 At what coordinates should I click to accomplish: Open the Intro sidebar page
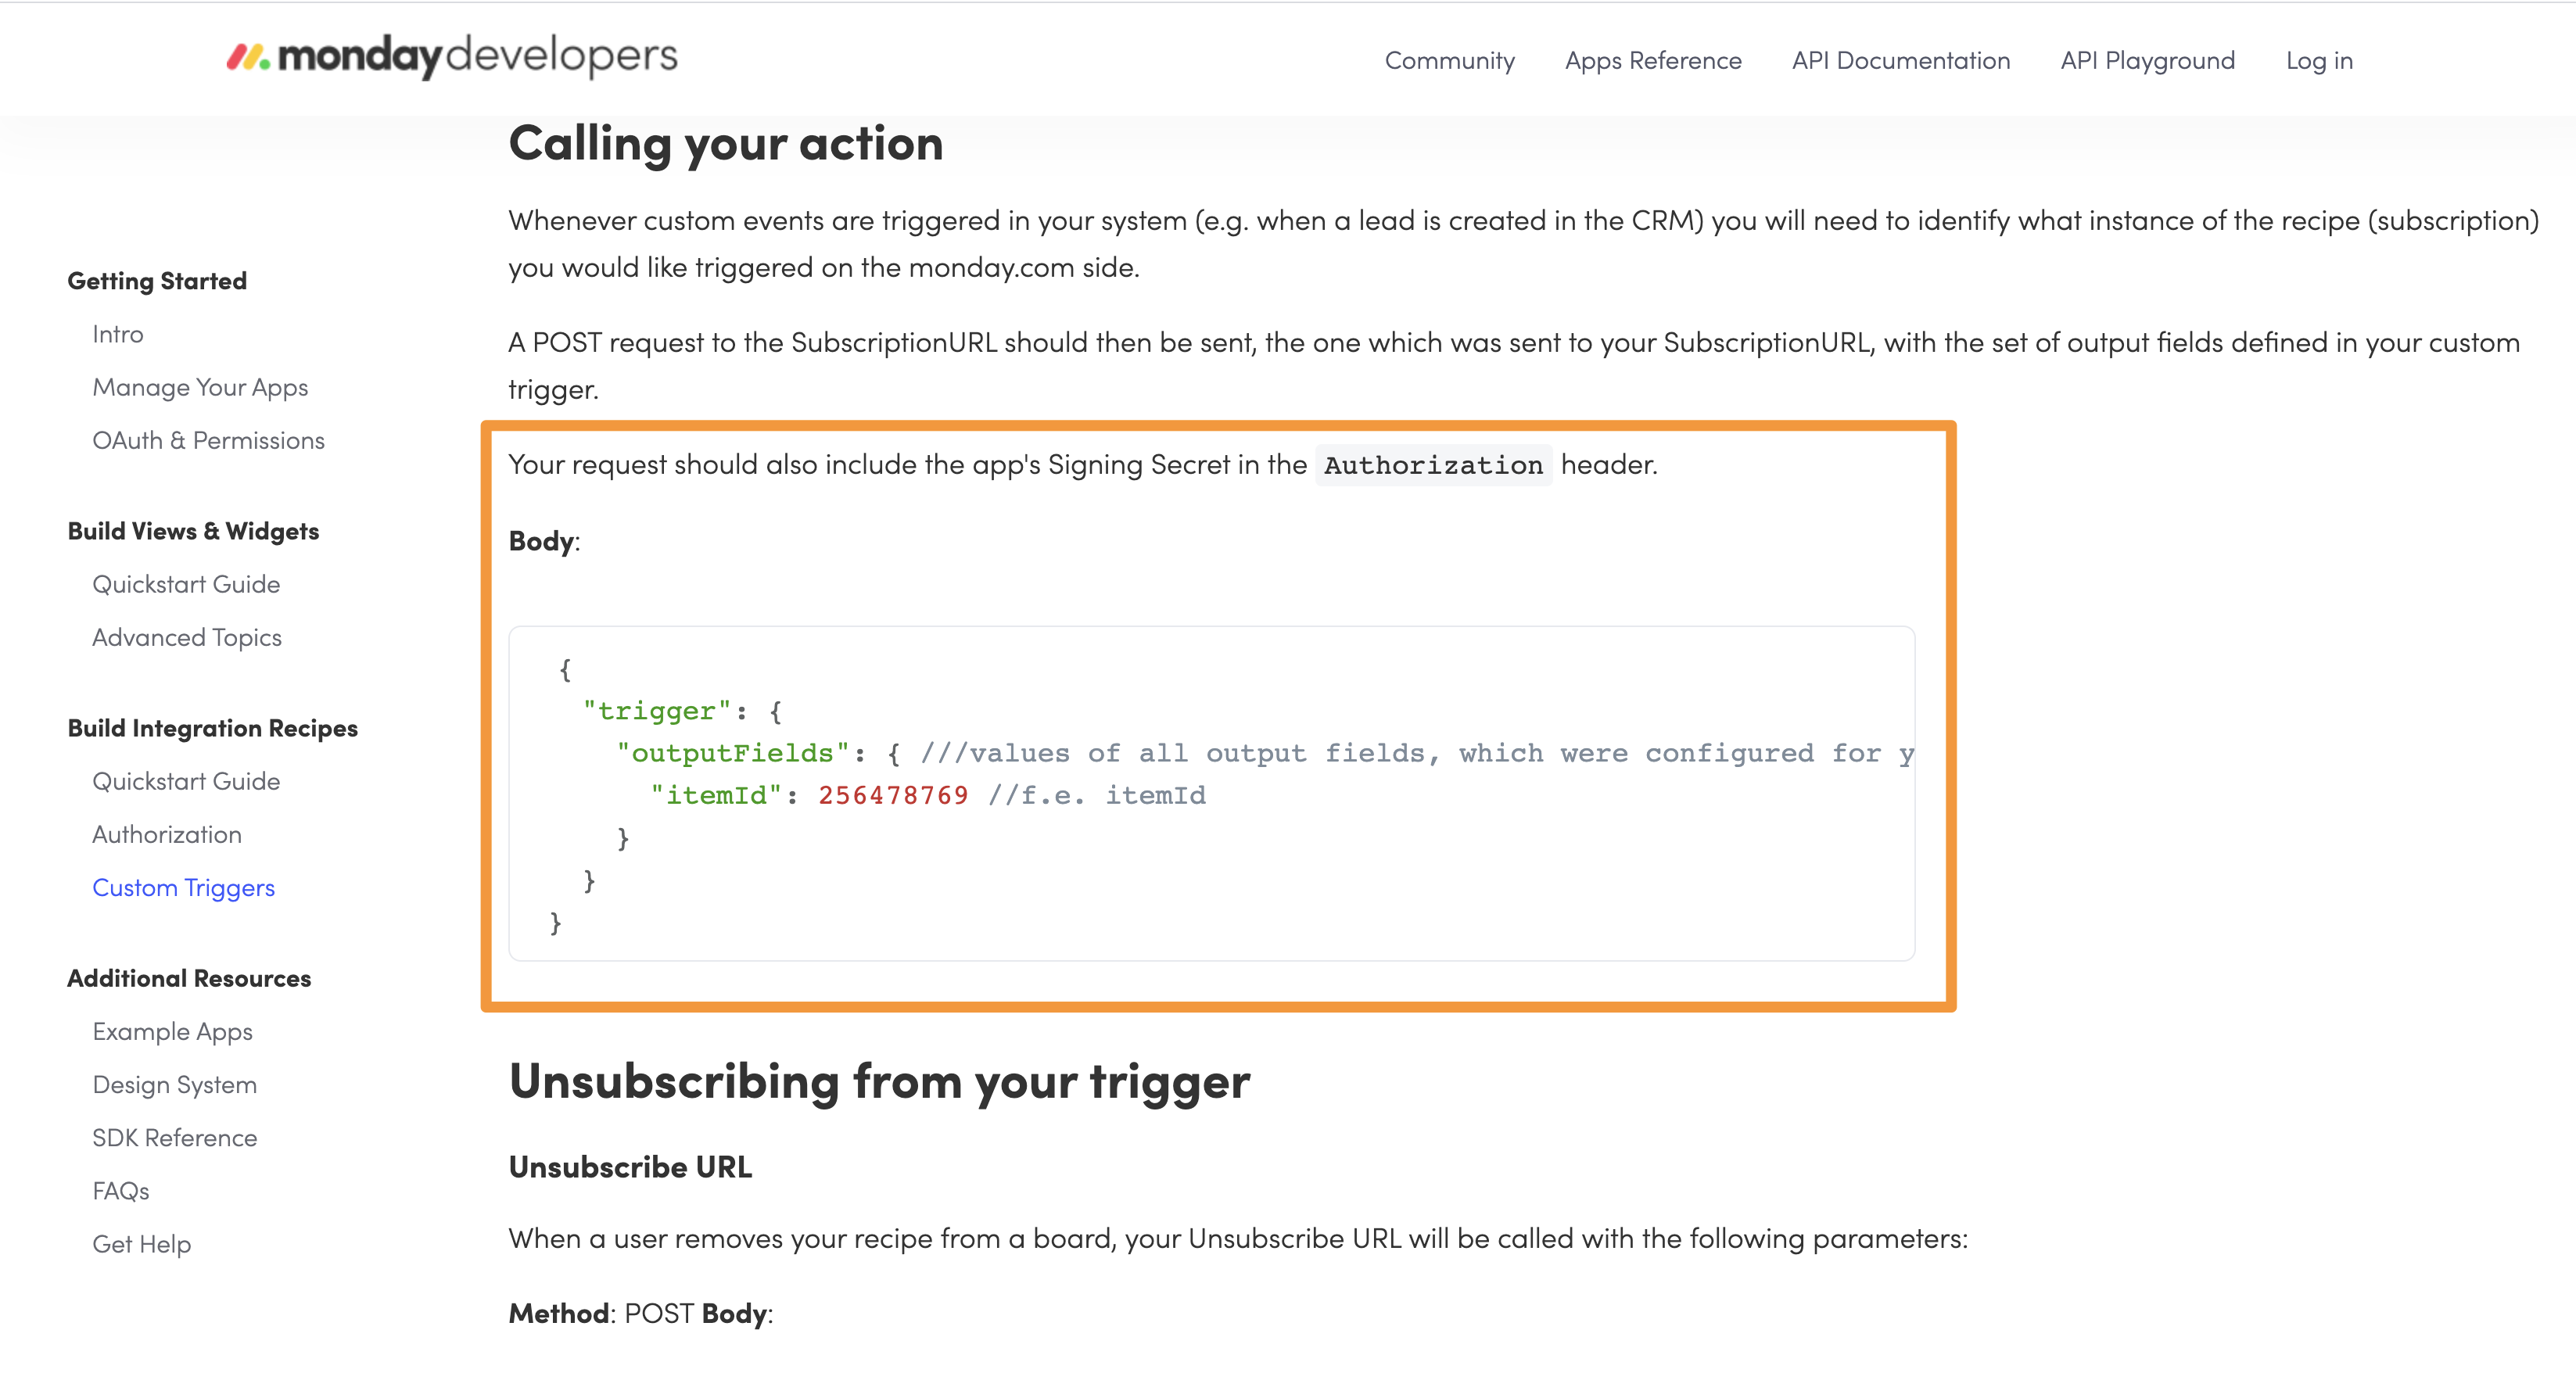click(118, 334)
